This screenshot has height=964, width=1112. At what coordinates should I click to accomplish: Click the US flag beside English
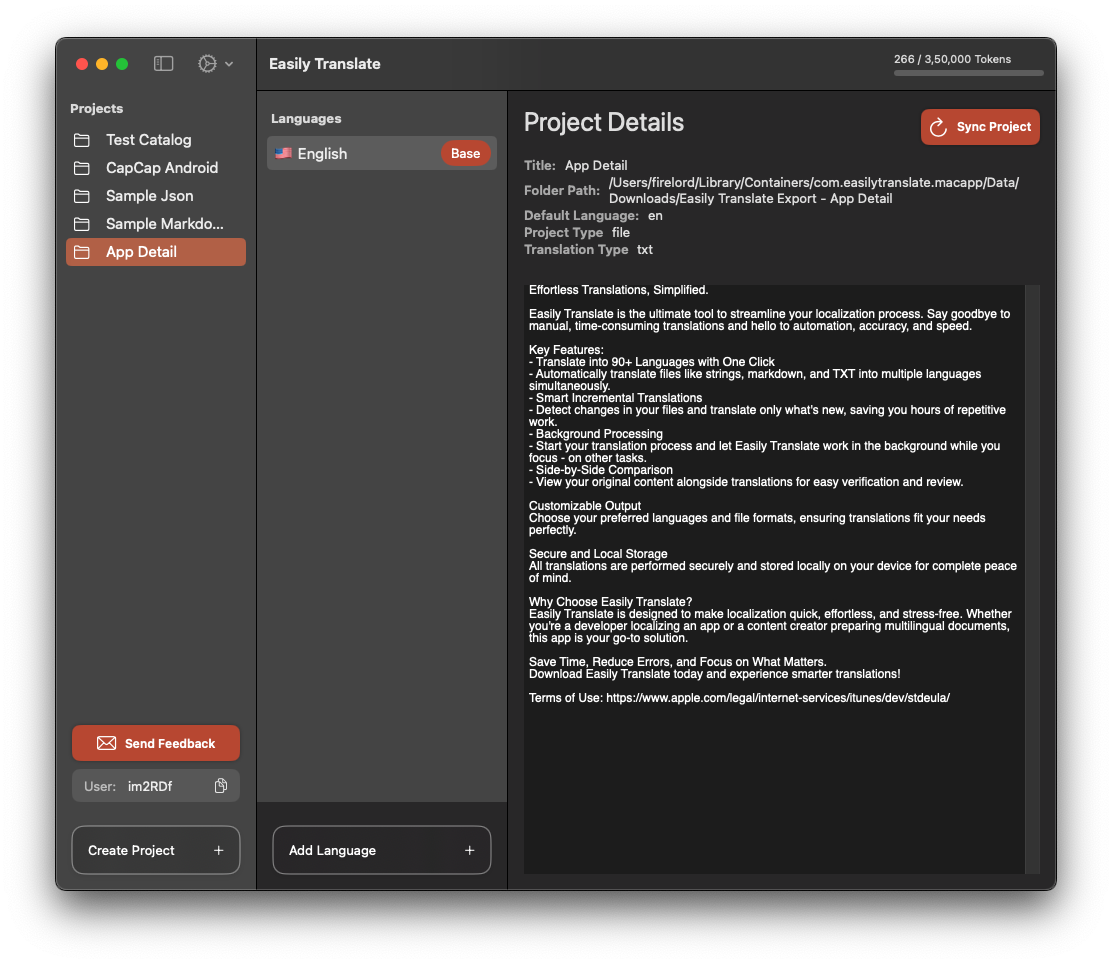283,153
